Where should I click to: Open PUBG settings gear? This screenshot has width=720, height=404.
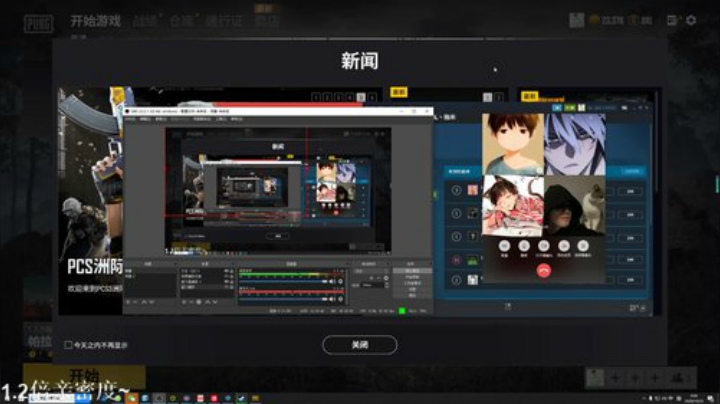coord(691,20)
